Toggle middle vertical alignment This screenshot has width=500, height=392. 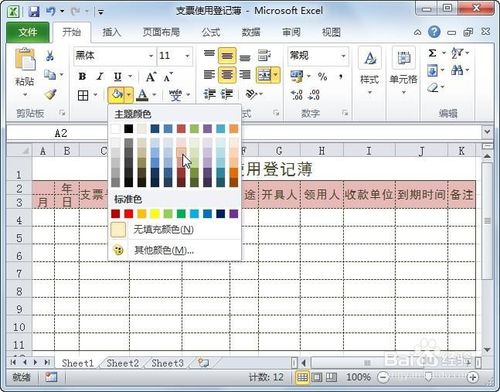pos(227,55)
